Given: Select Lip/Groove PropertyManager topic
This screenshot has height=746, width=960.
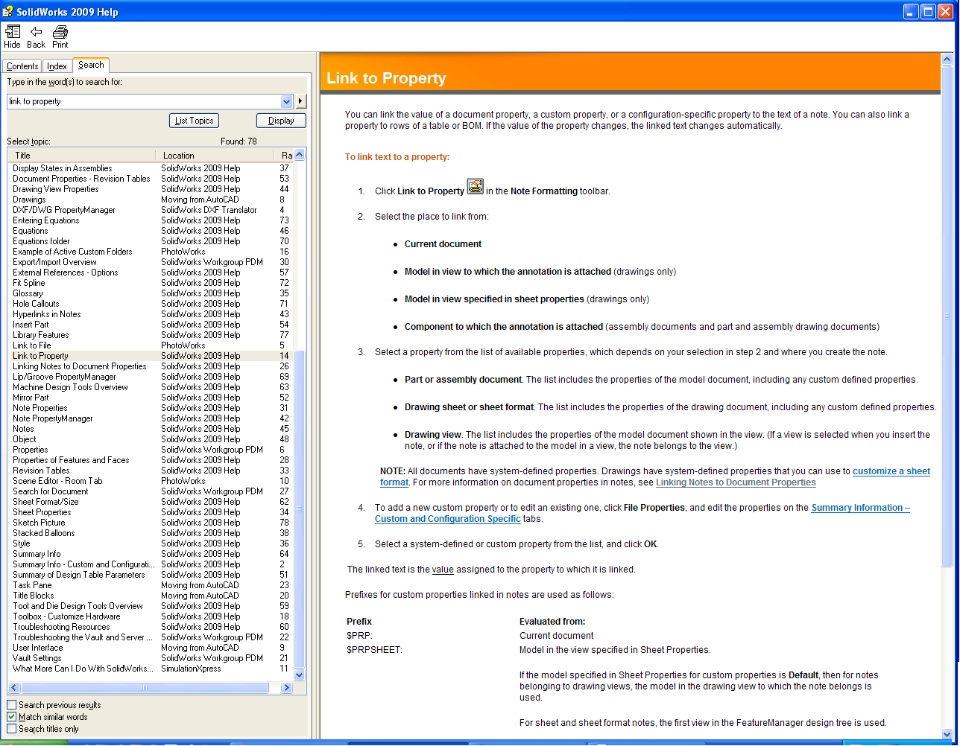Looking at the screenshot, I should 64,377.
